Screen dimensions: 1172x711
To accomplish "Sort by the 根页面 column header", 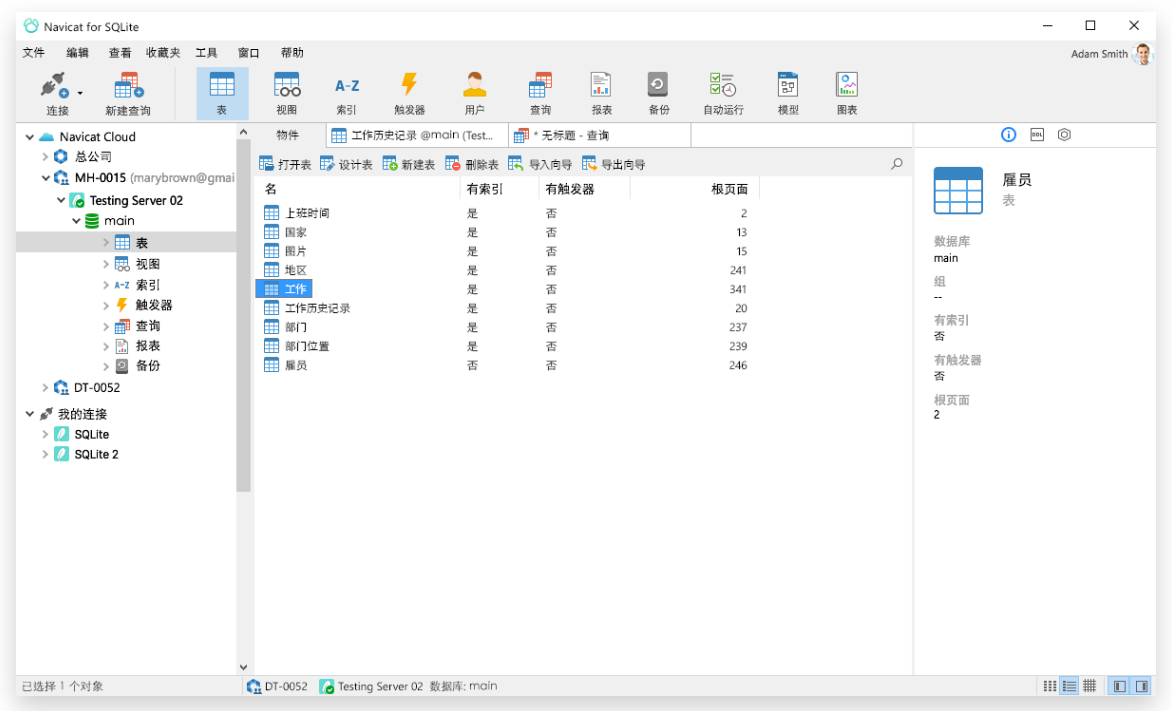I will [695, 189].
